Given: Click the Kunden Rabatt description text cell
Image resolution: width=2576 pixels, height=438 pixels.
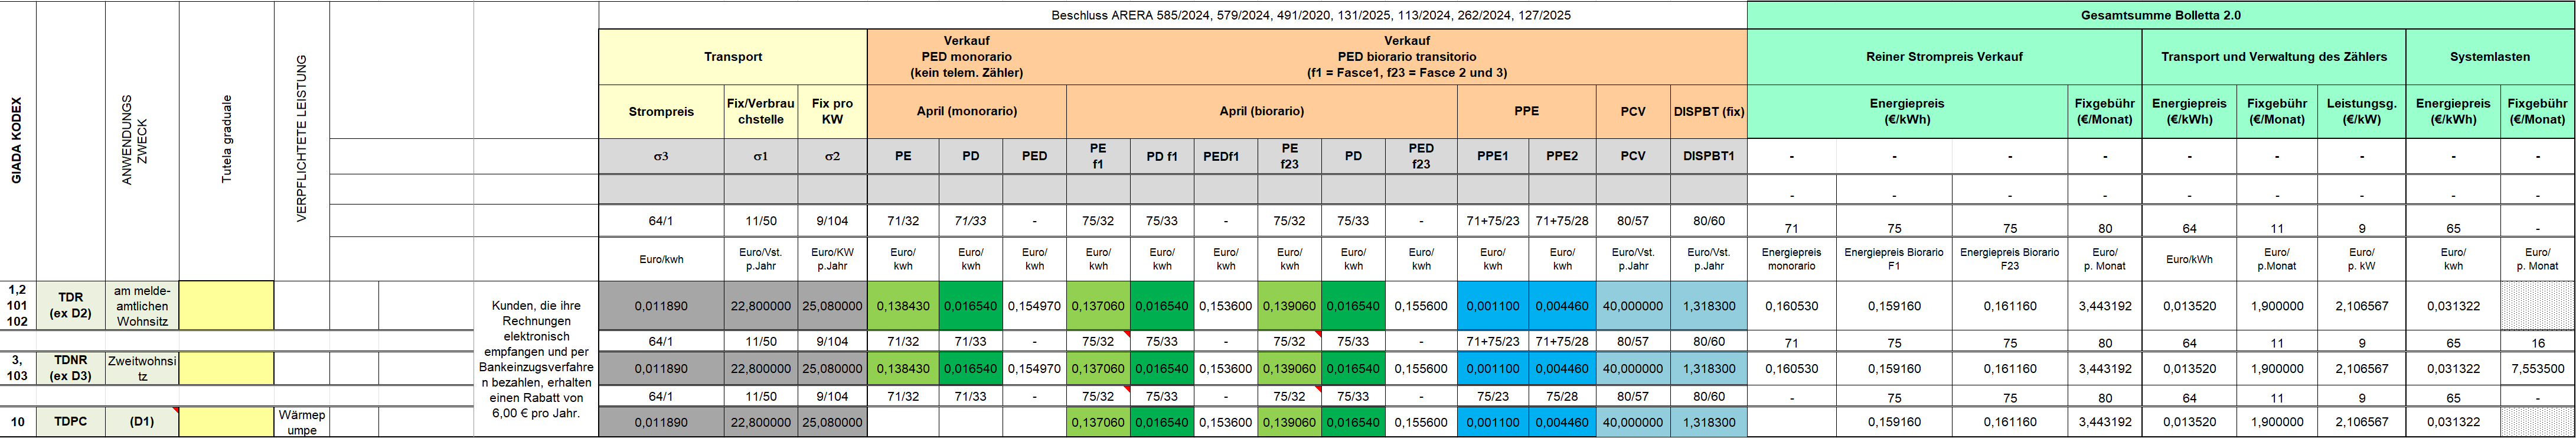Looking at the screenshot, I should click(536, 359).
